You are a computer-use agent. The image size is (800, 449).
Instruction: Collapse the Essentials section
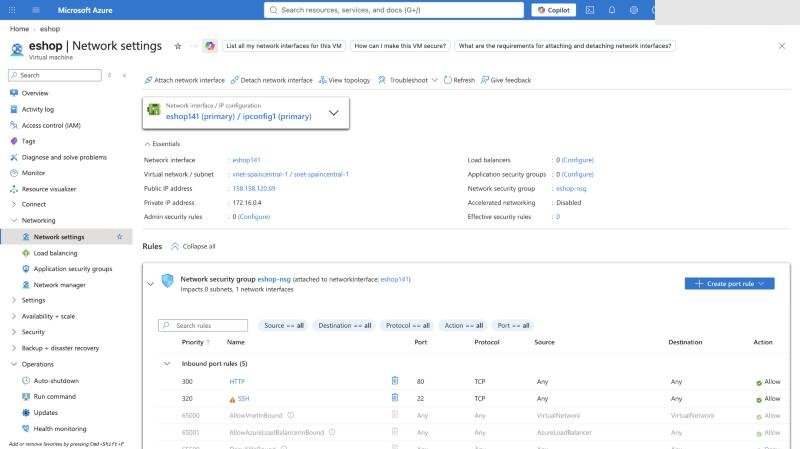[162, 144]
